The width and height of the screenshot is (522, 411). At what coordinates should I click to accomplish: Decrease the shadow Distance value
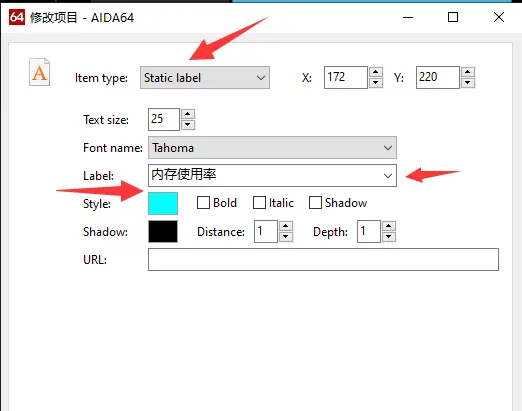tap(286, 237)
